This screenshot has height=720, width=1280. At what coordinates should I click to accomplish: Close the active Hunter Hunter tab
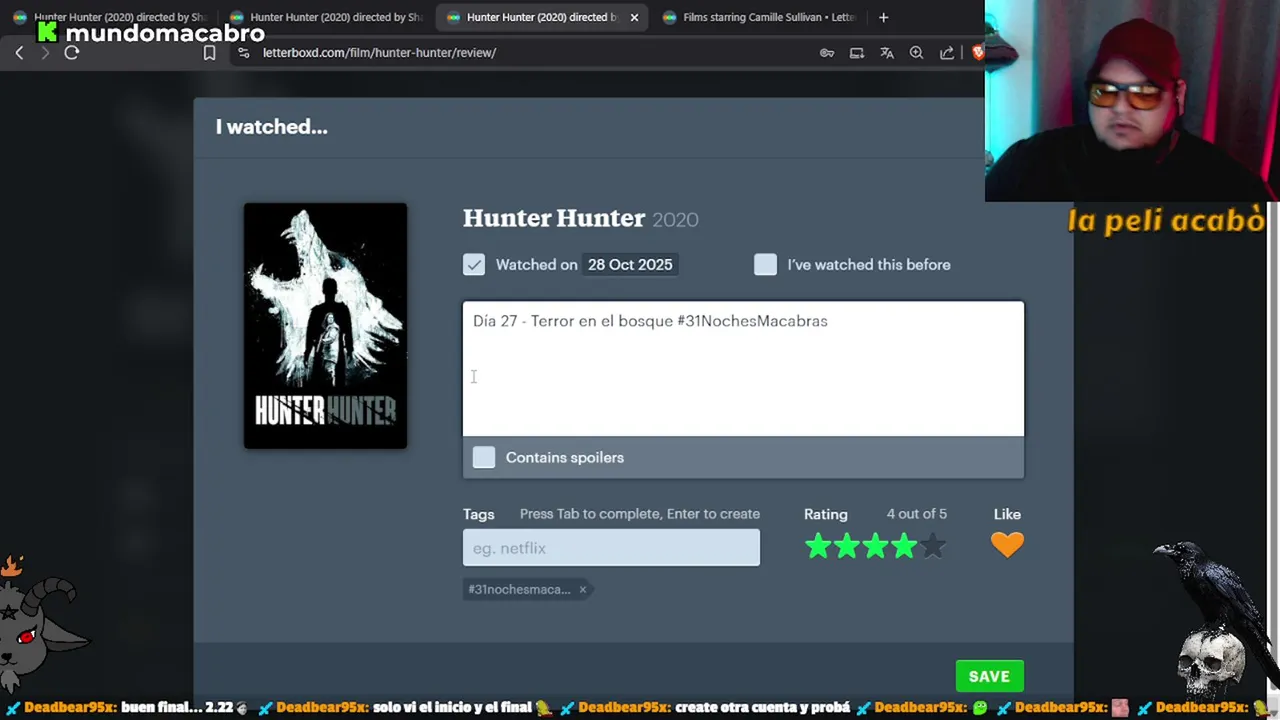[634, 17]
